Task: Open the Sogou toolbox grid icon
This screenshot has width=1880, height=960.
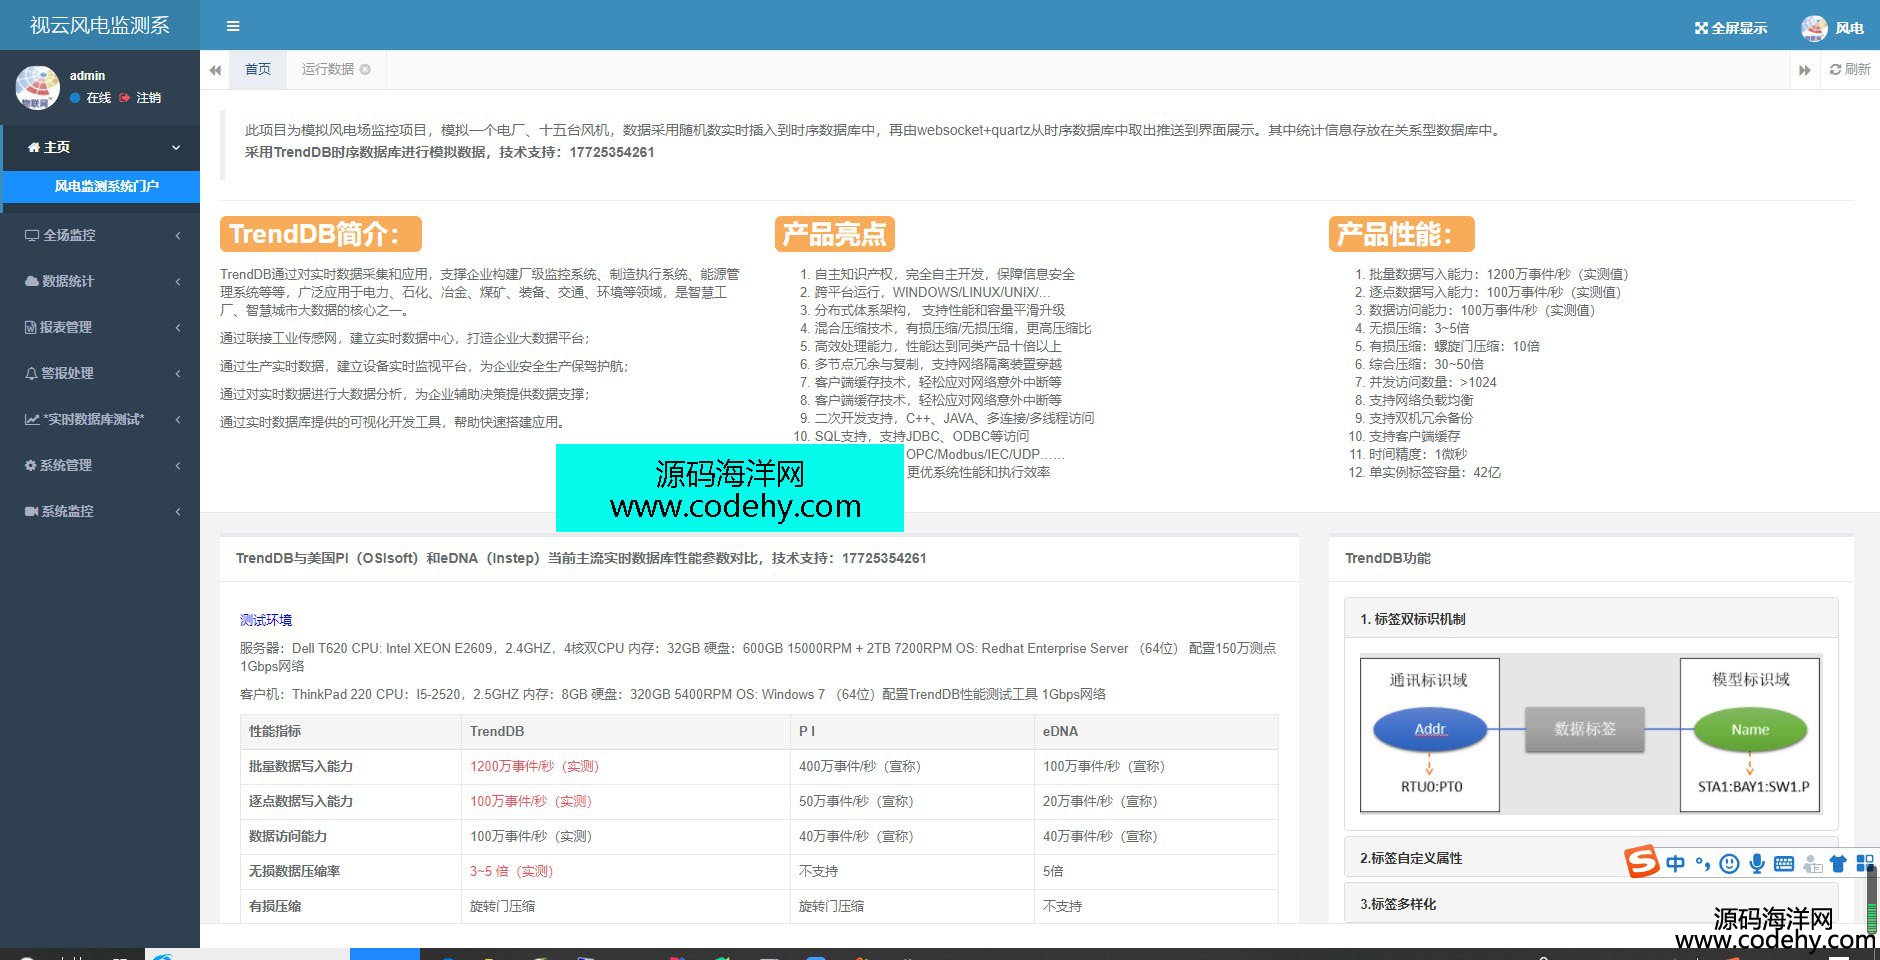Action: pos(1864,864)
